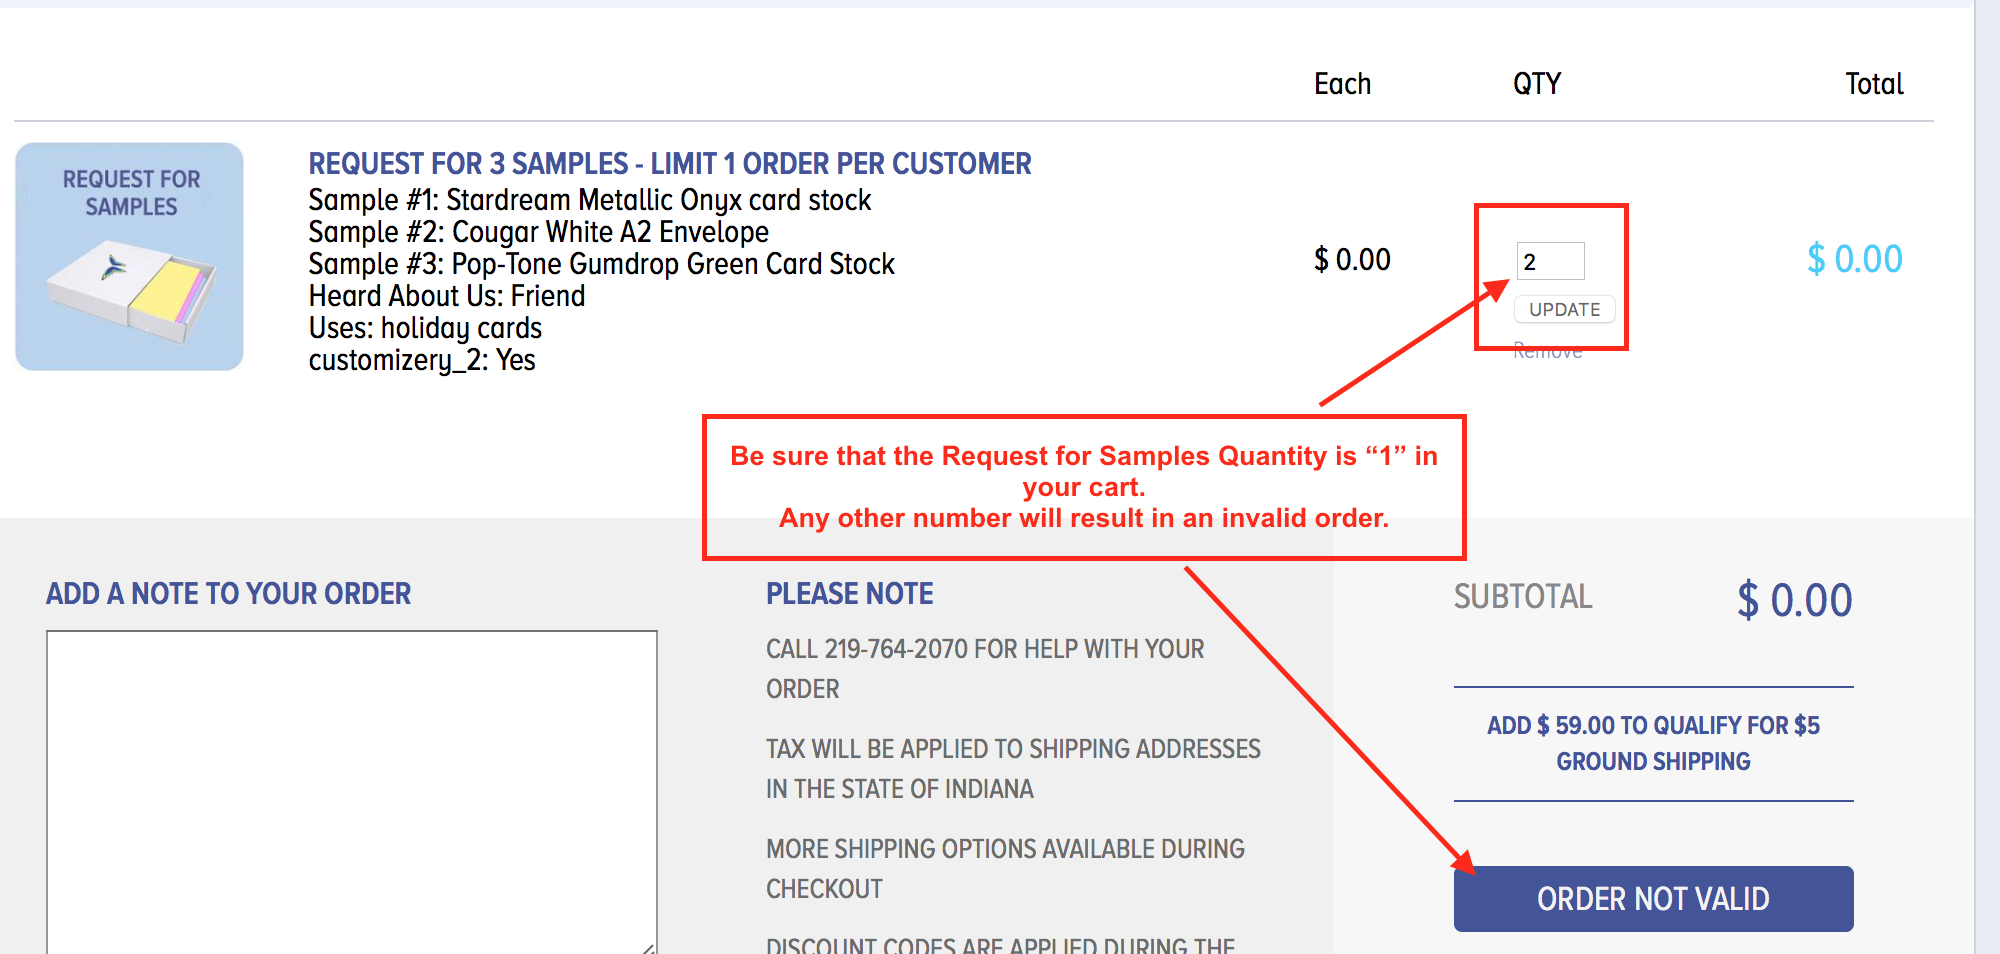Image resolution: width=2000 pixels, height=954 pixels.
Task: Click the note textarea resize handle
Action: (650, 946)
